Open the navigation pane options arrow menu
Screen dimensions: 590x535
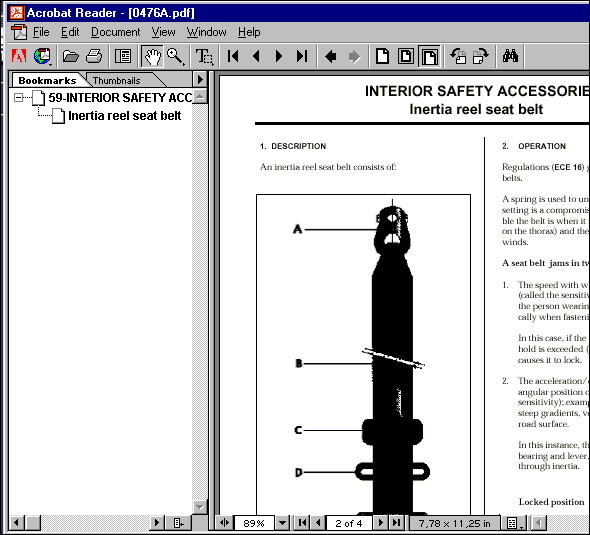[x=200, y=79]
